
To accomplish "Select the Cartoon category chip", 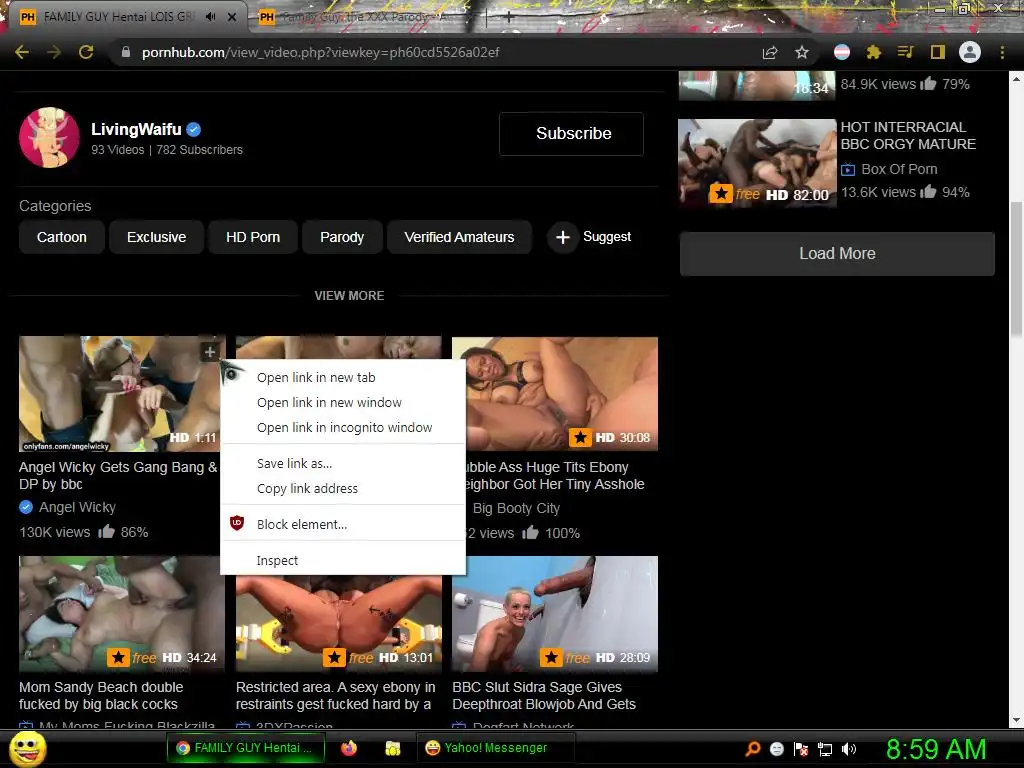I will coord(61,237).
